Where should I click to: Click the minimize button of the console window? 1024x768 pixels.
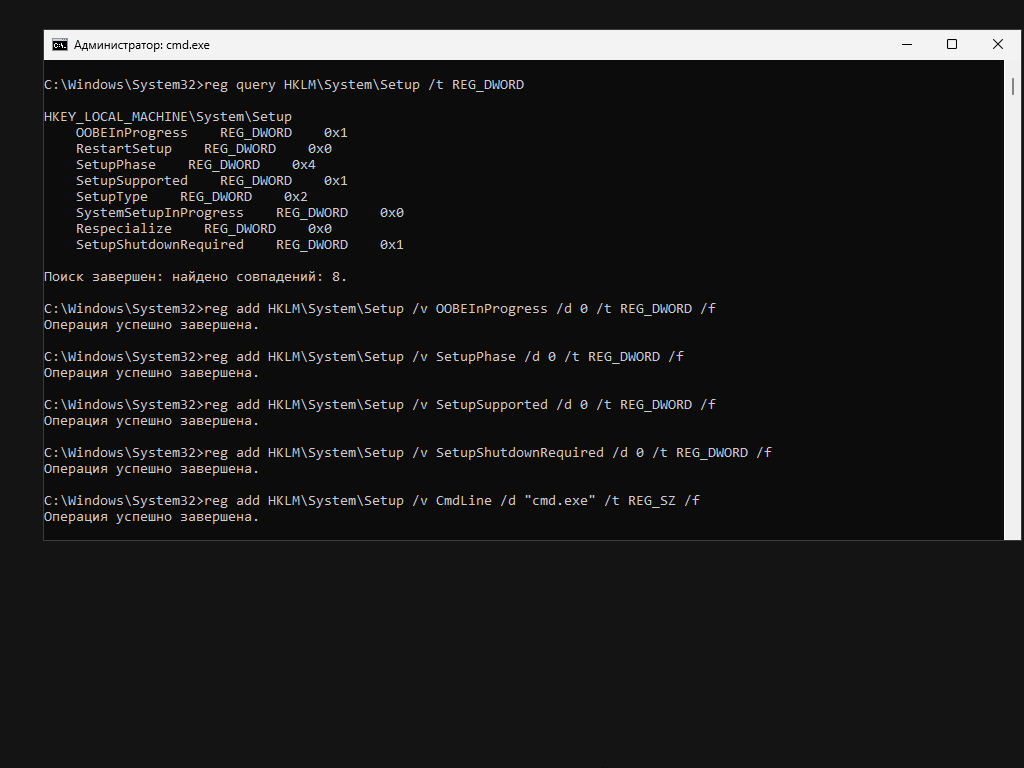click(x=906, y=44)
